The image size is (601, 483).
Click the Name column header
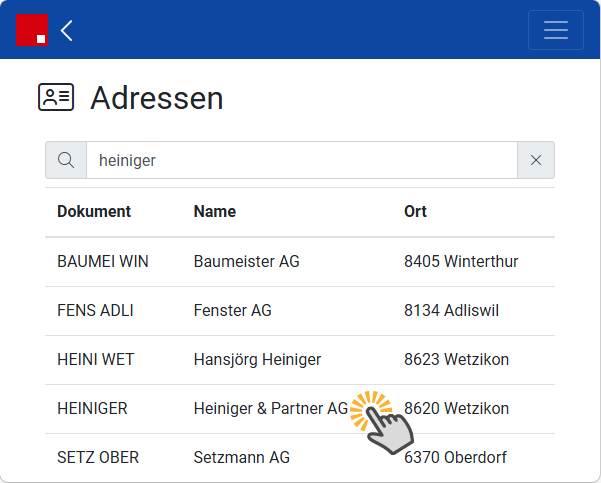coord(215,212)
